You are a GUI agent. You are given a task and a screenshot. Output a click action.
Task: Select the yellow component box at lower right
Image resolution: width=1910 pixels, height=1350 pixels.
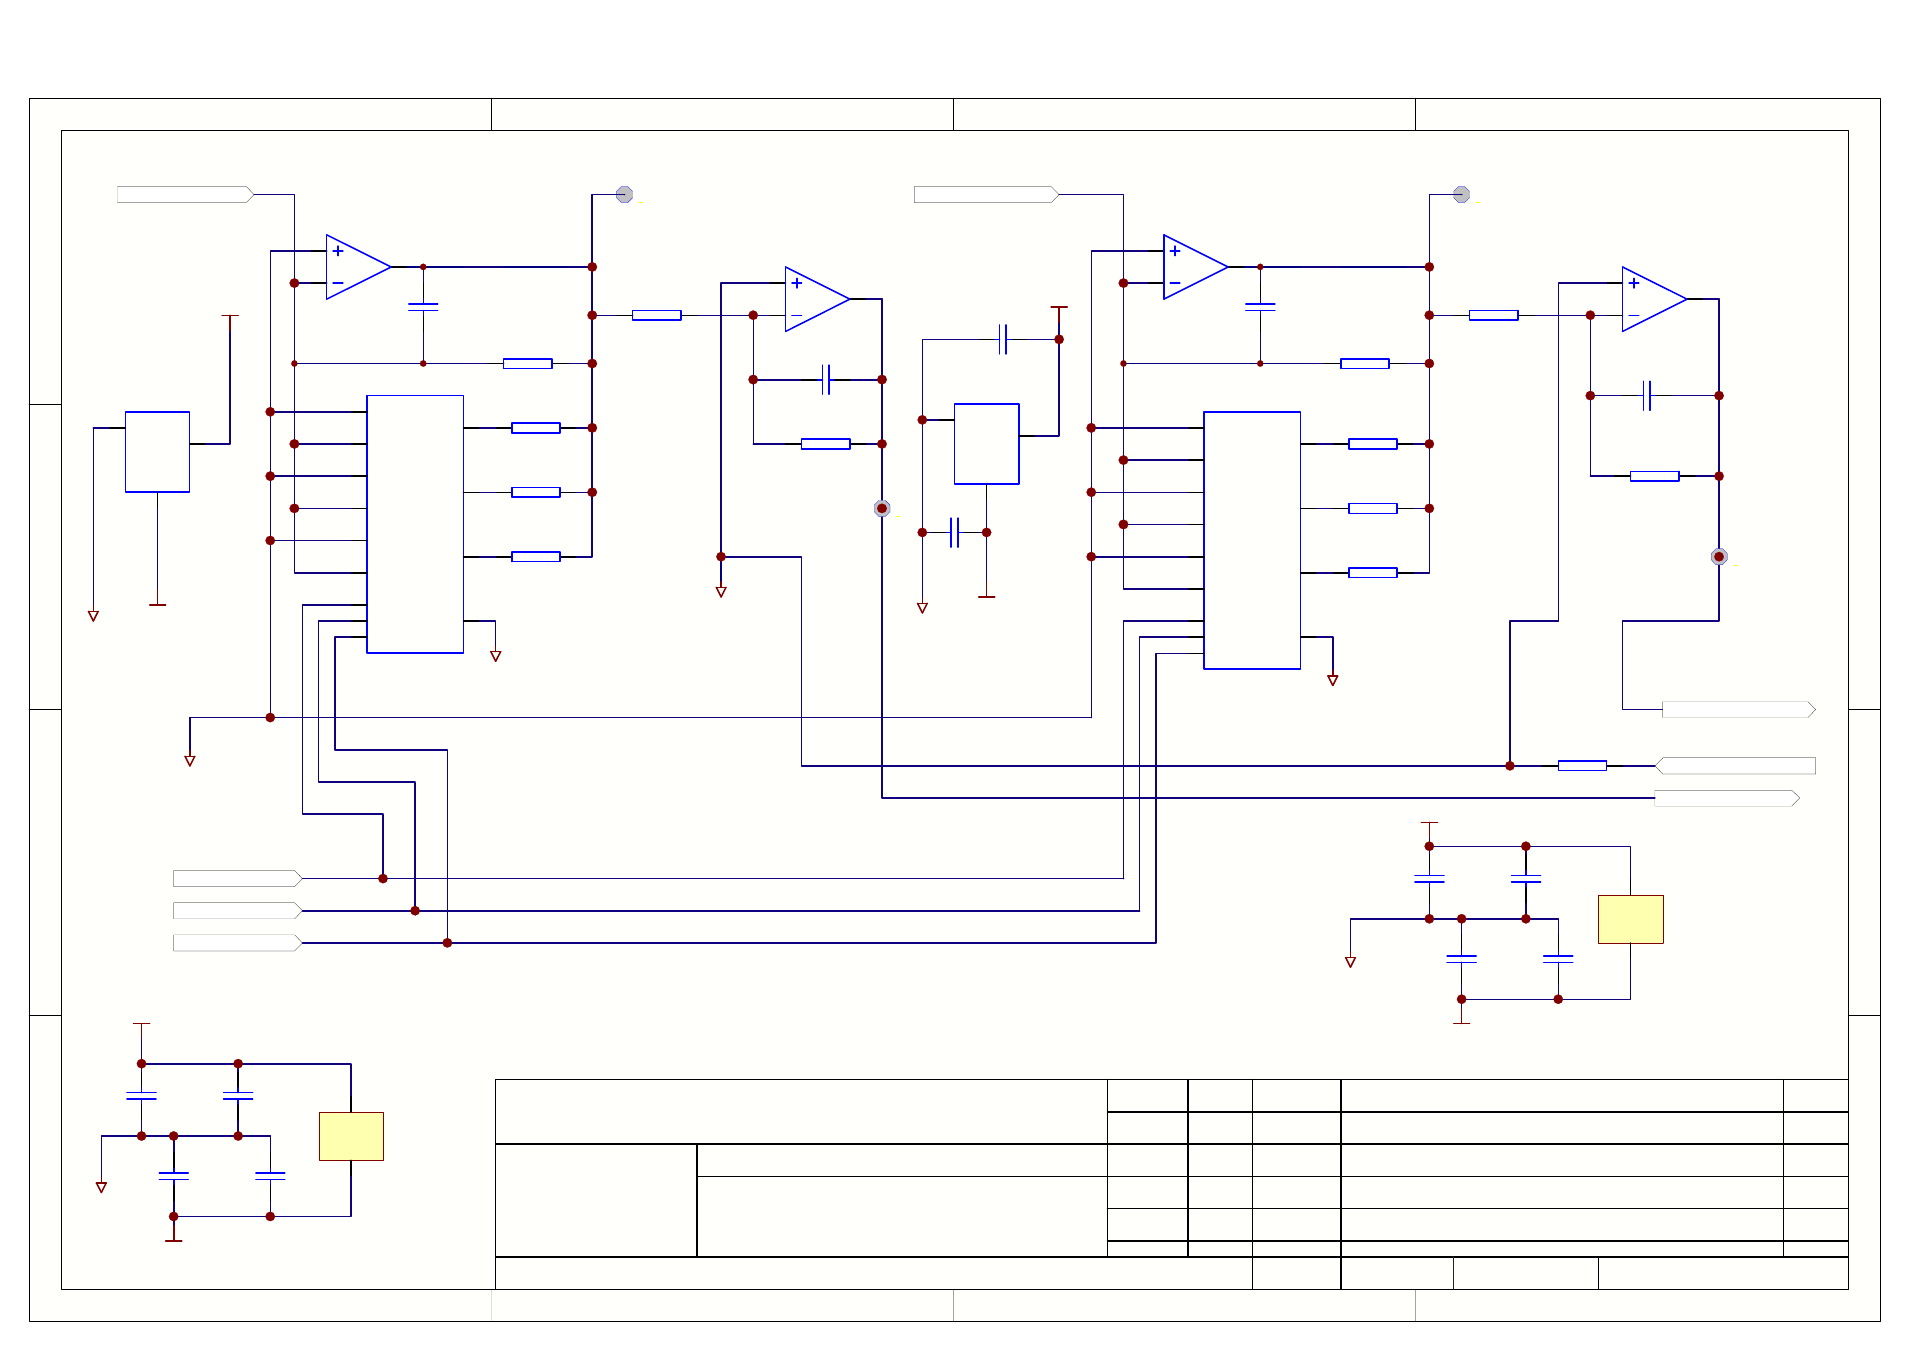tap(1631, 919)
